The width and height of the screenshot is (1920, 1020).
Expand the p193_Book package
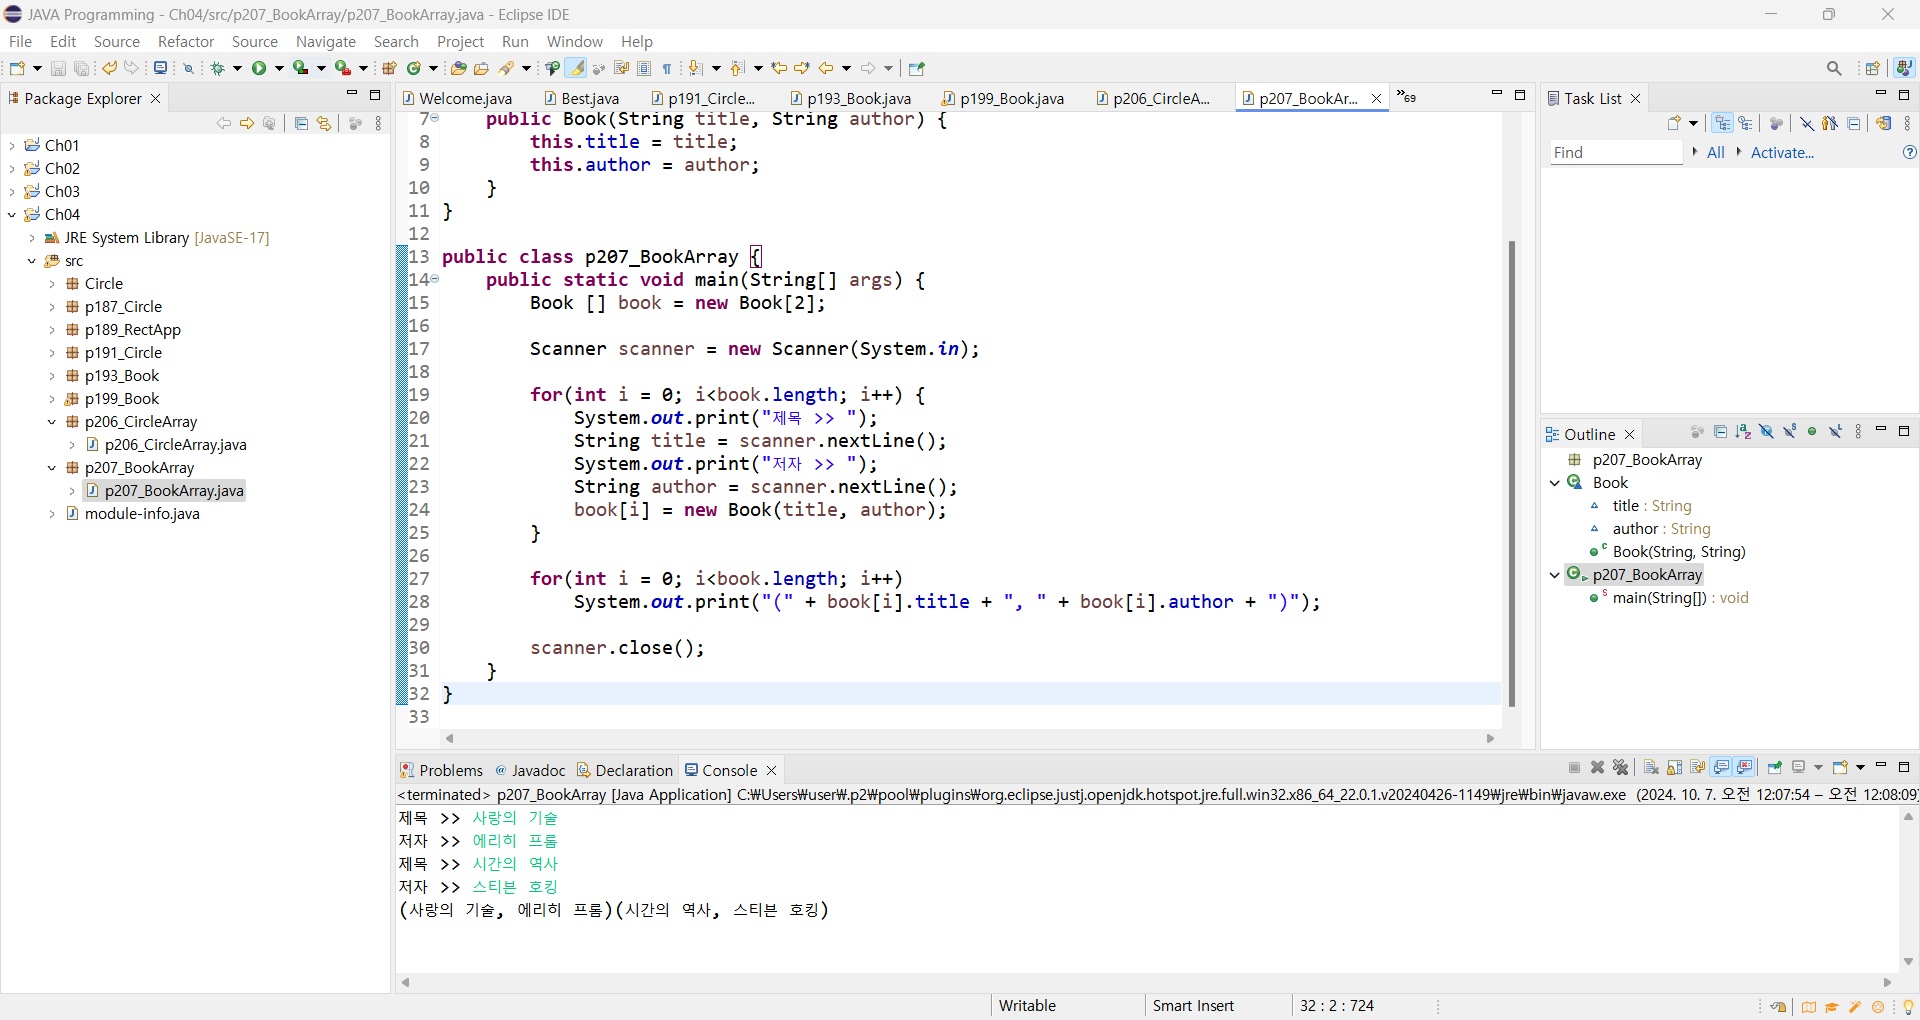(52, 375)
